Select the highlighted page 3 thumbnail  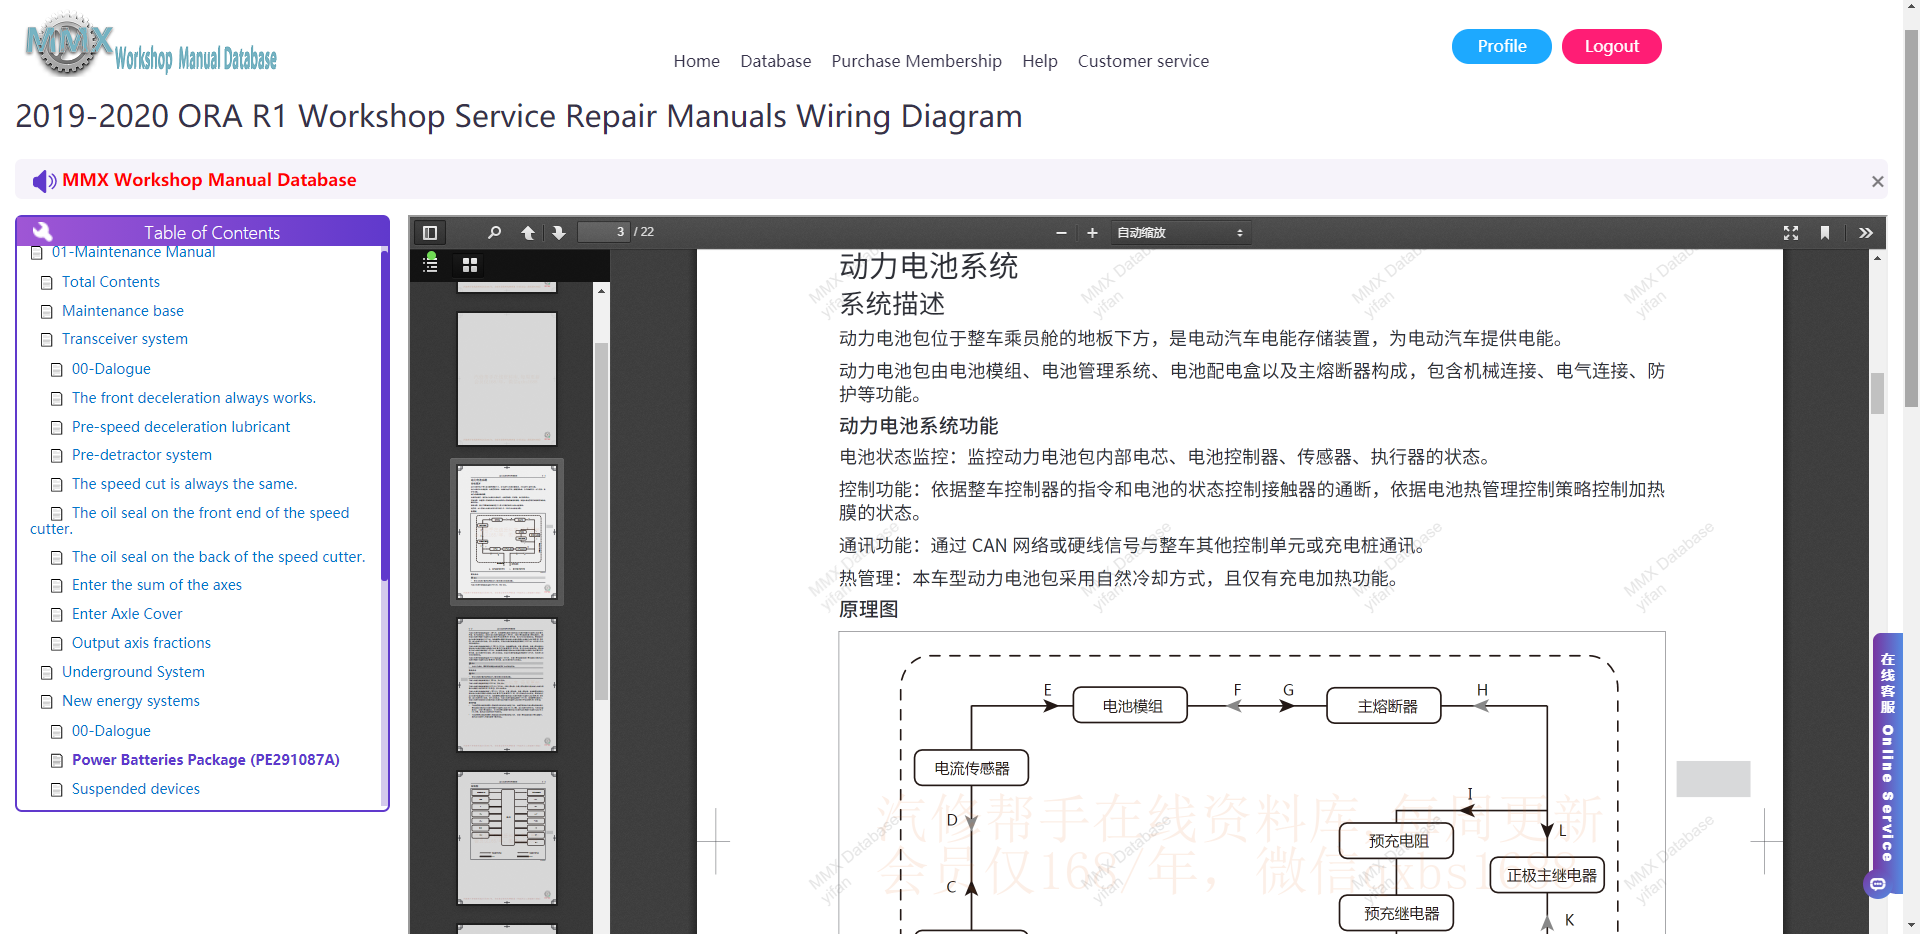tap(507, 532)
